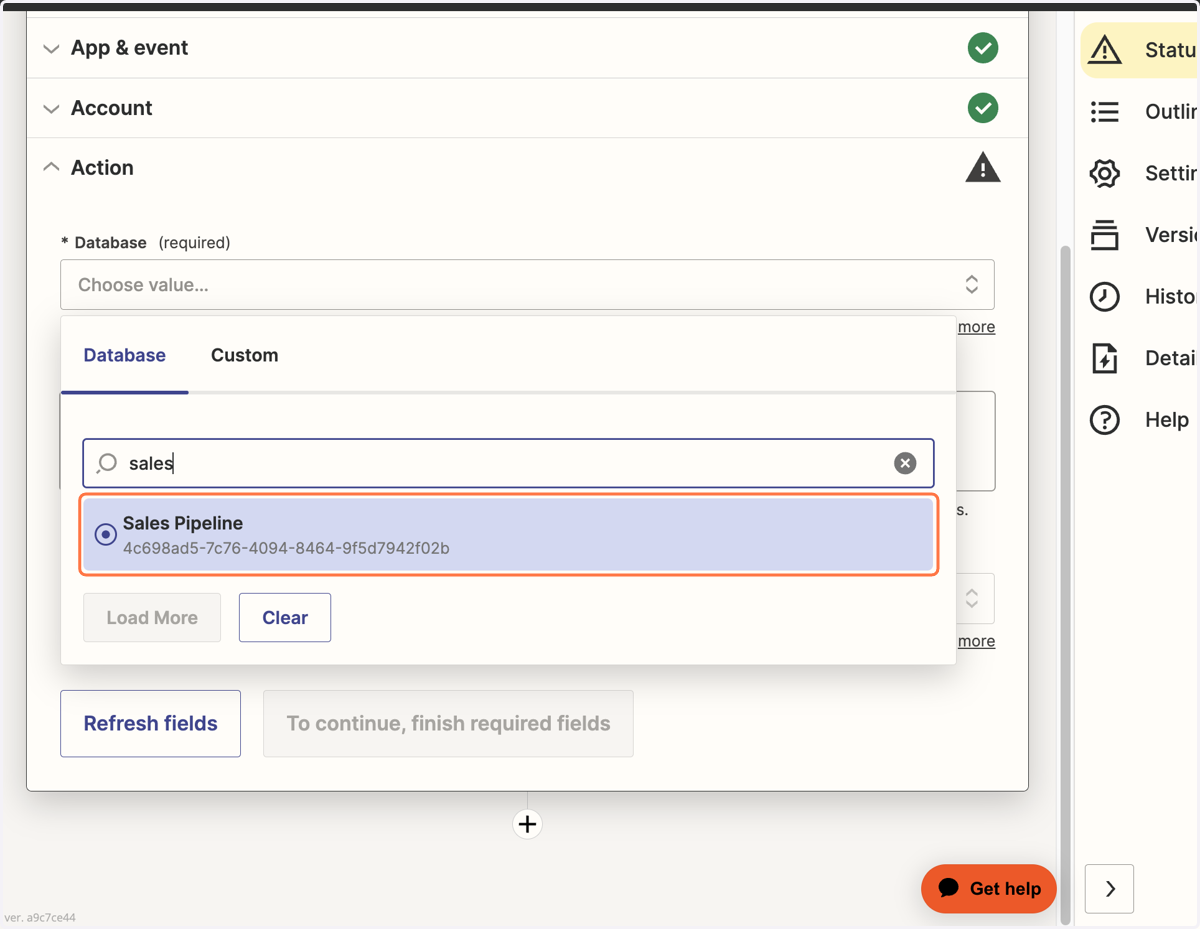Image resolution: width=1200 pixels, height=929 pixels.
Task: Select the Sales Pipeline radio button
Action: point(105,535)
